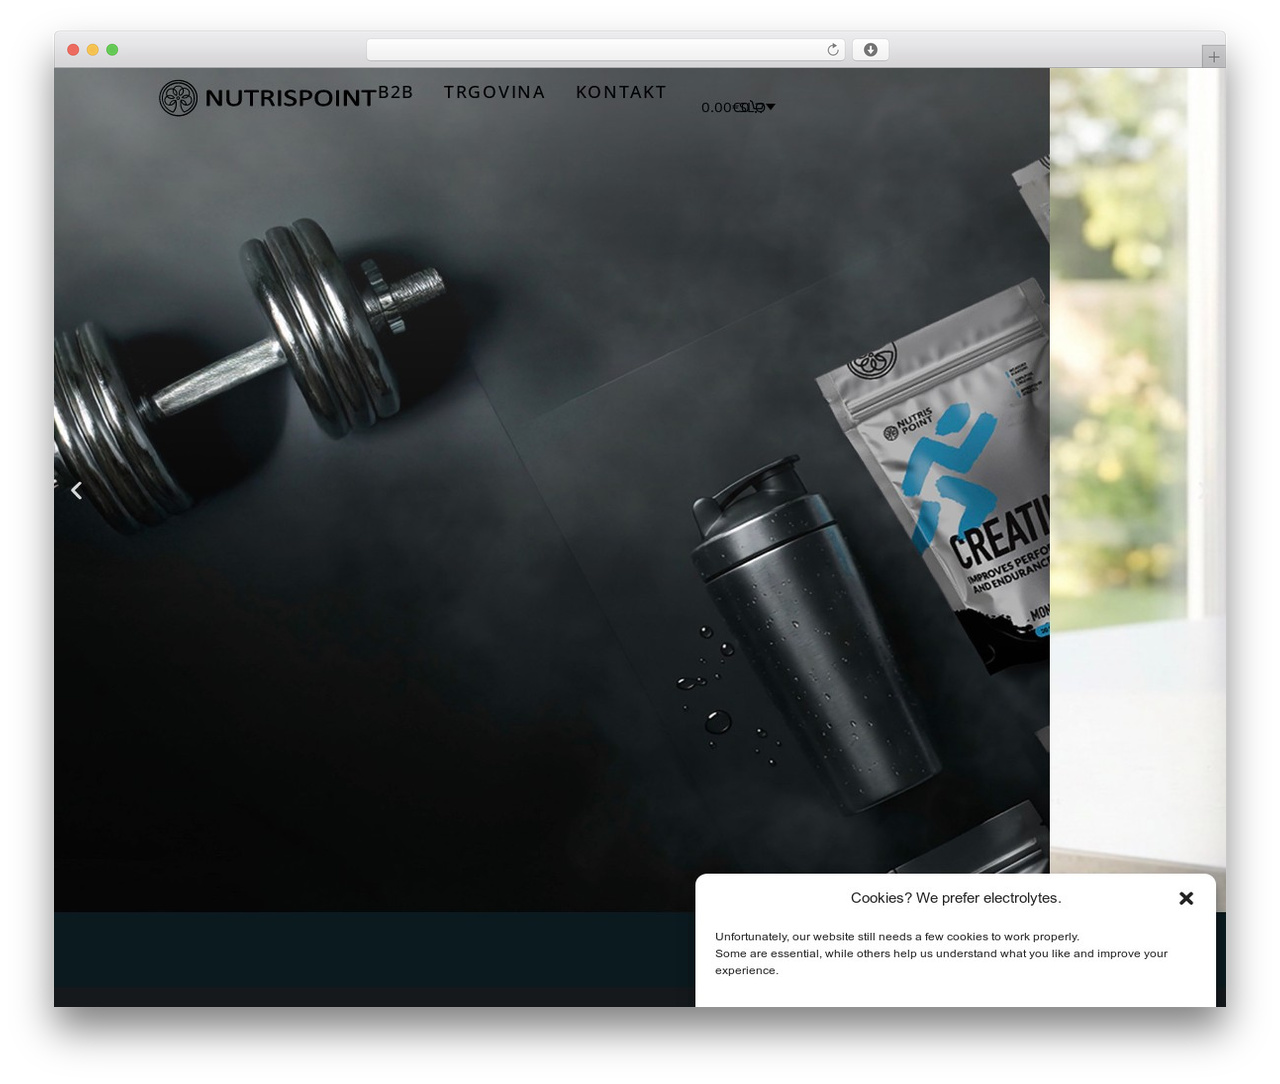Close the cookie notice
This screenshot has height=1084, width=1280.
[1186, 898]
